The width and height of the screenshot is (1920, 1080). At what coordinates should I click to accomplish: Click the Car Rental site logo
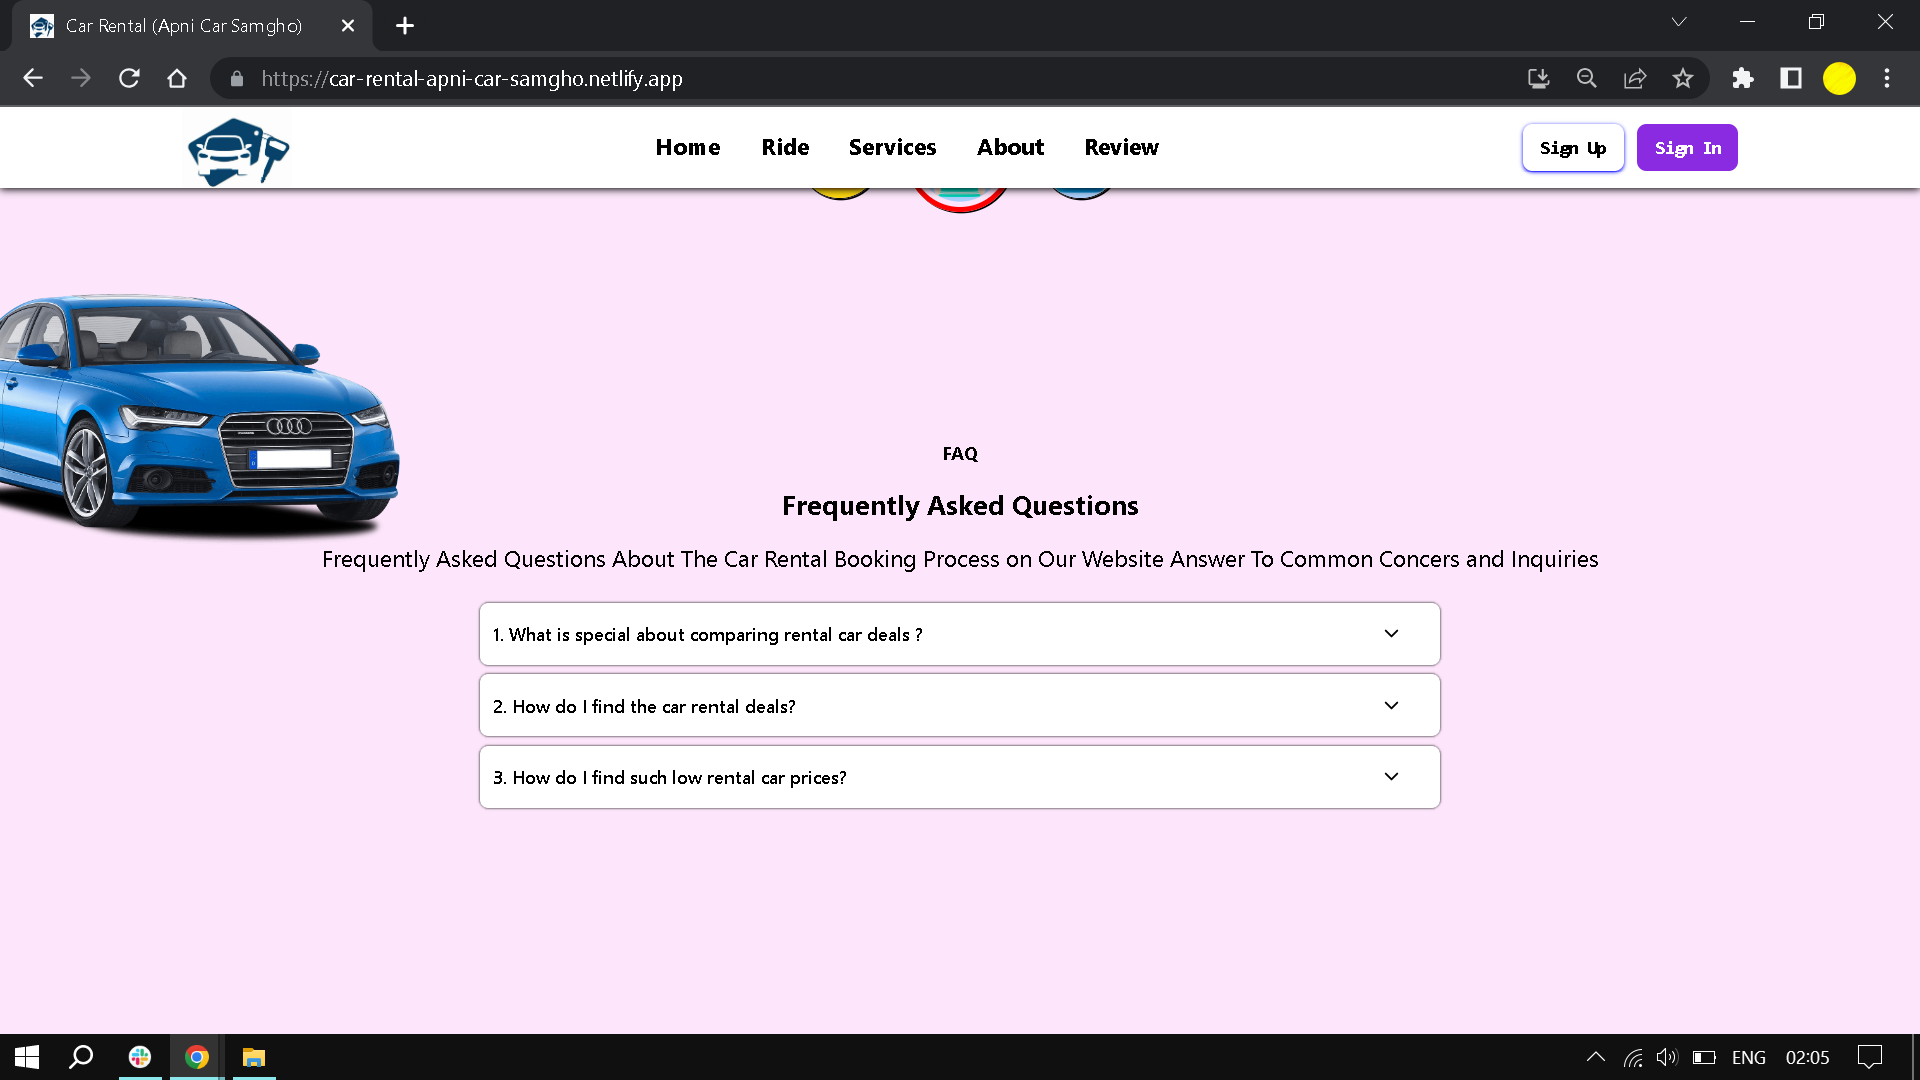[x=237, y=151]
